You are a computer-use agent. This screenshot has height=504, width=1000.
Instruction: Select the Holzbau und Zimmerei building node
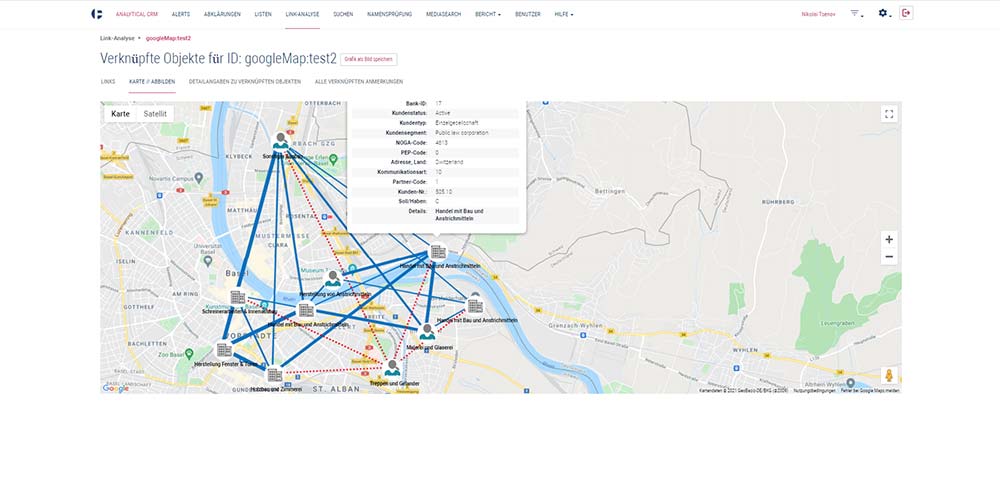click(275, 375)
